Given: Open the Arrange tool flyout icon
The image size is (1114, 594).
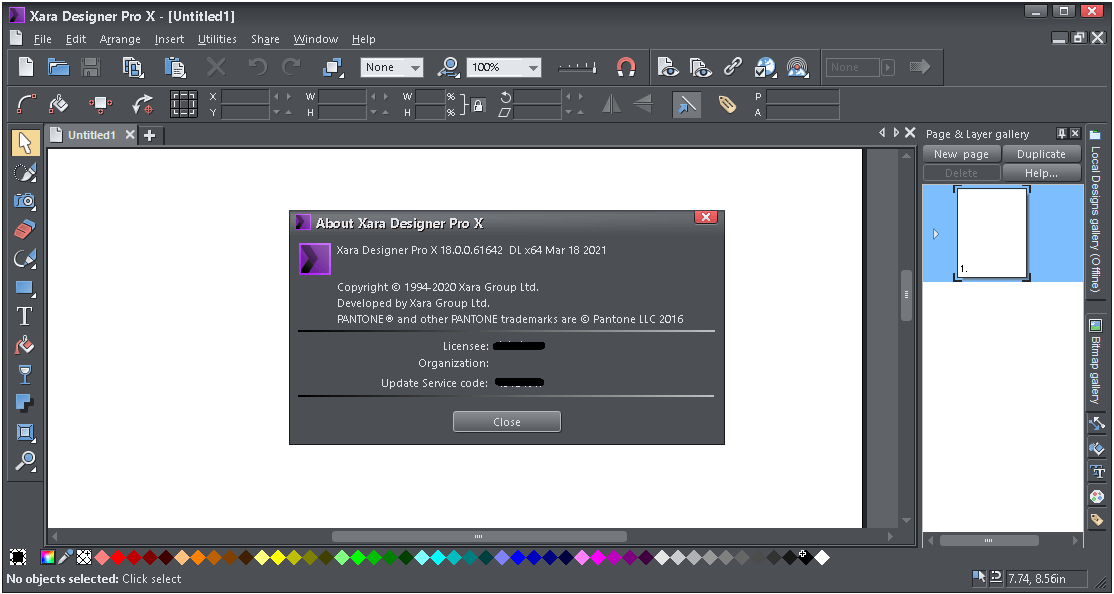Looking at the screenshot, I should 332,67.
